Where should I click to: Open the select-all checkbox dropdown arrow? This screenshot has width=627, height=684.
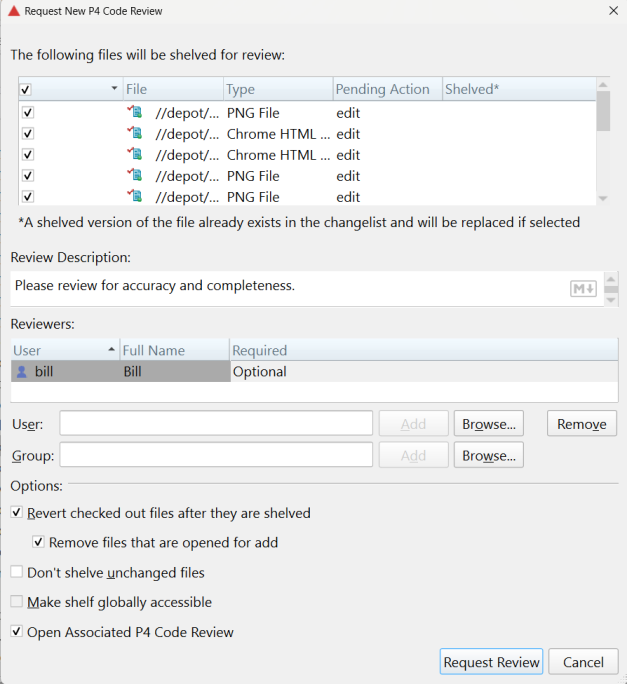coord(113,90)
